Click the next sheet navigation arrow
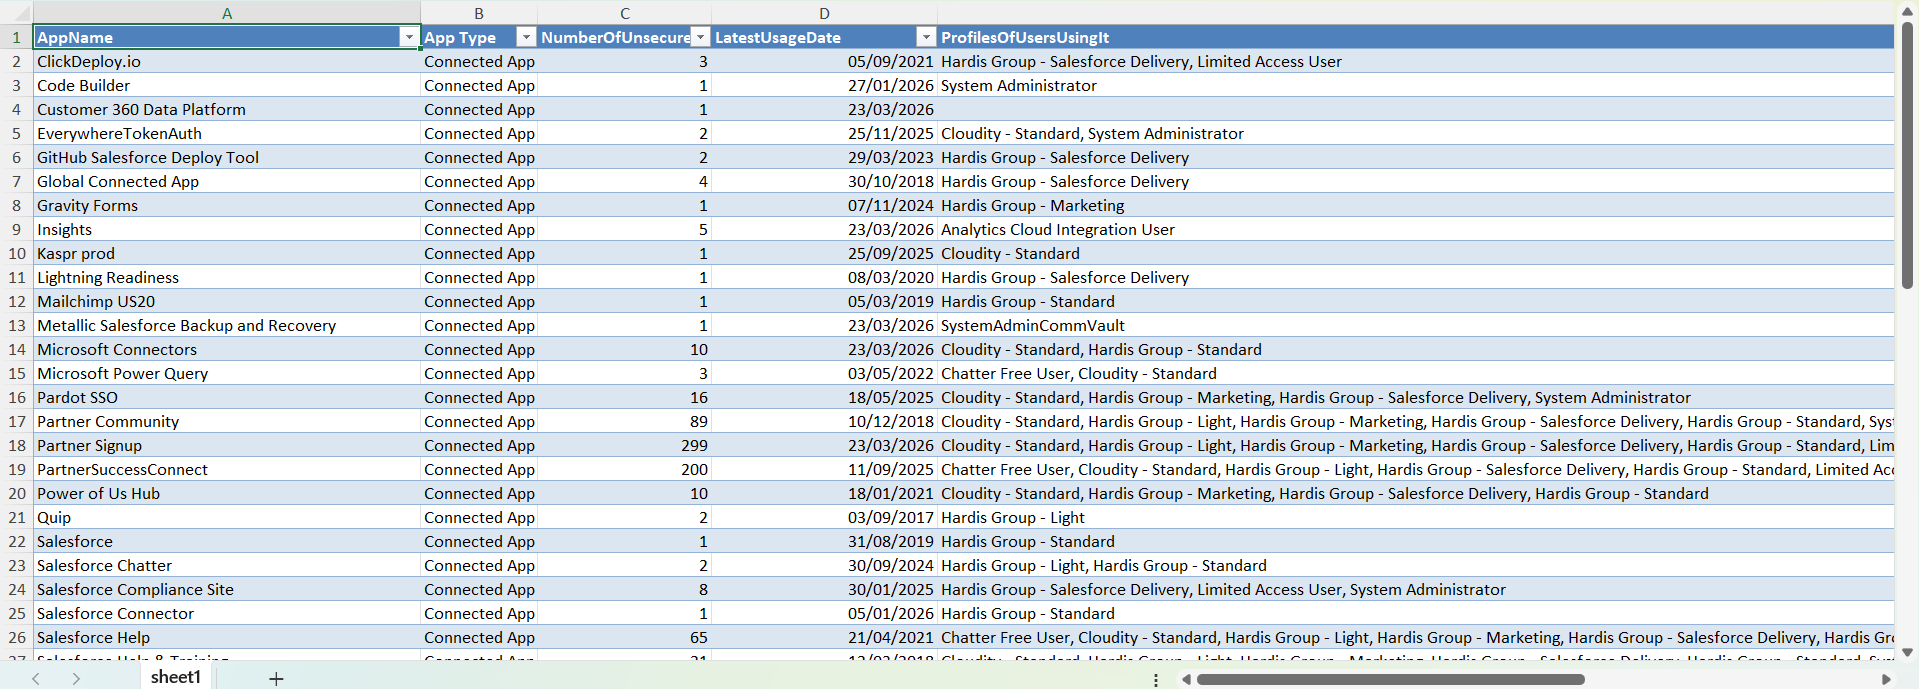 [x=76, y=679]
